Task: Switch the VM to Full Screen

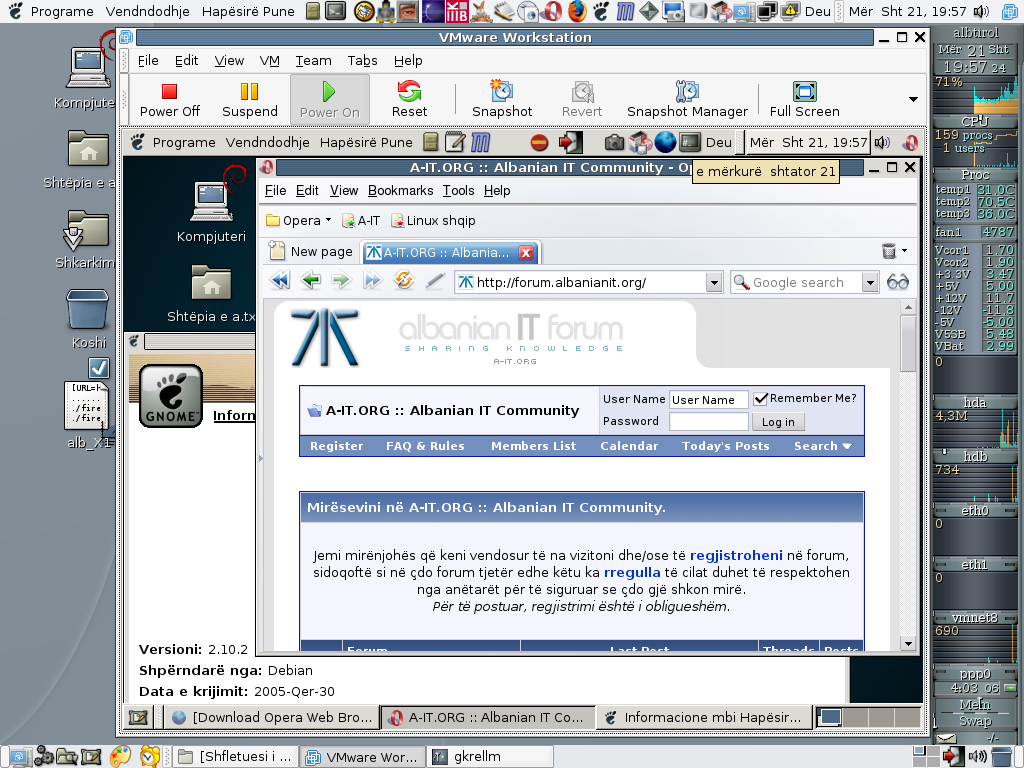Action: coord(805,99)
